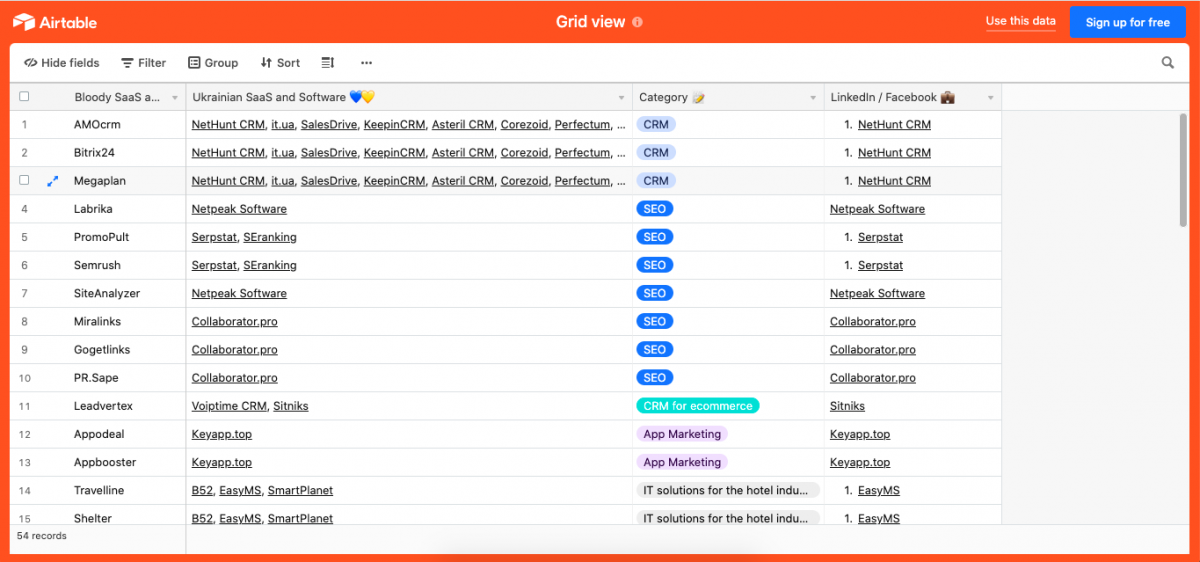The image size is (1200, 562).
Task: Click App Marketing tag in Appodeal row
Action: click(x=682, y=434)
